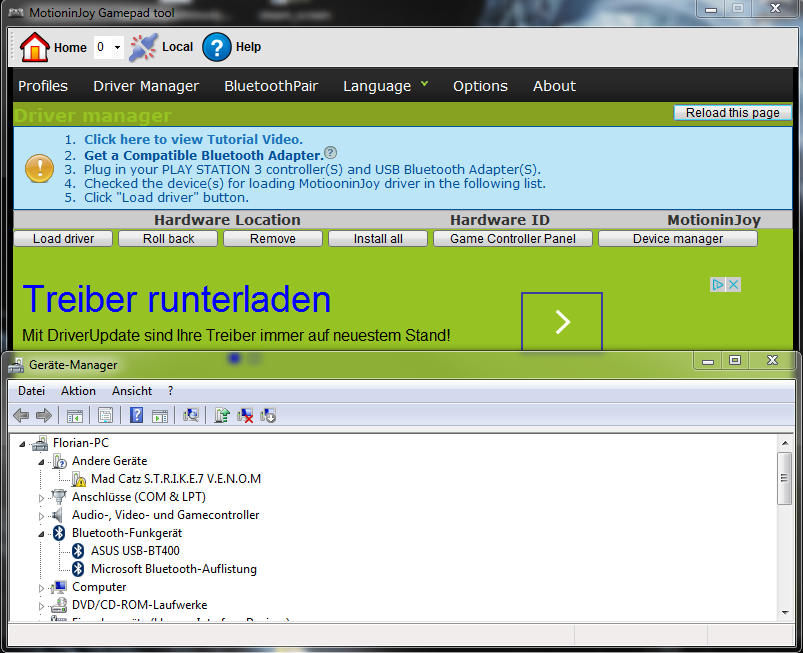Click the Bluetooth icon beside Microsoft Bluetooth-Auflistung
The image size is (803, 653).
[x=78, y=569]
